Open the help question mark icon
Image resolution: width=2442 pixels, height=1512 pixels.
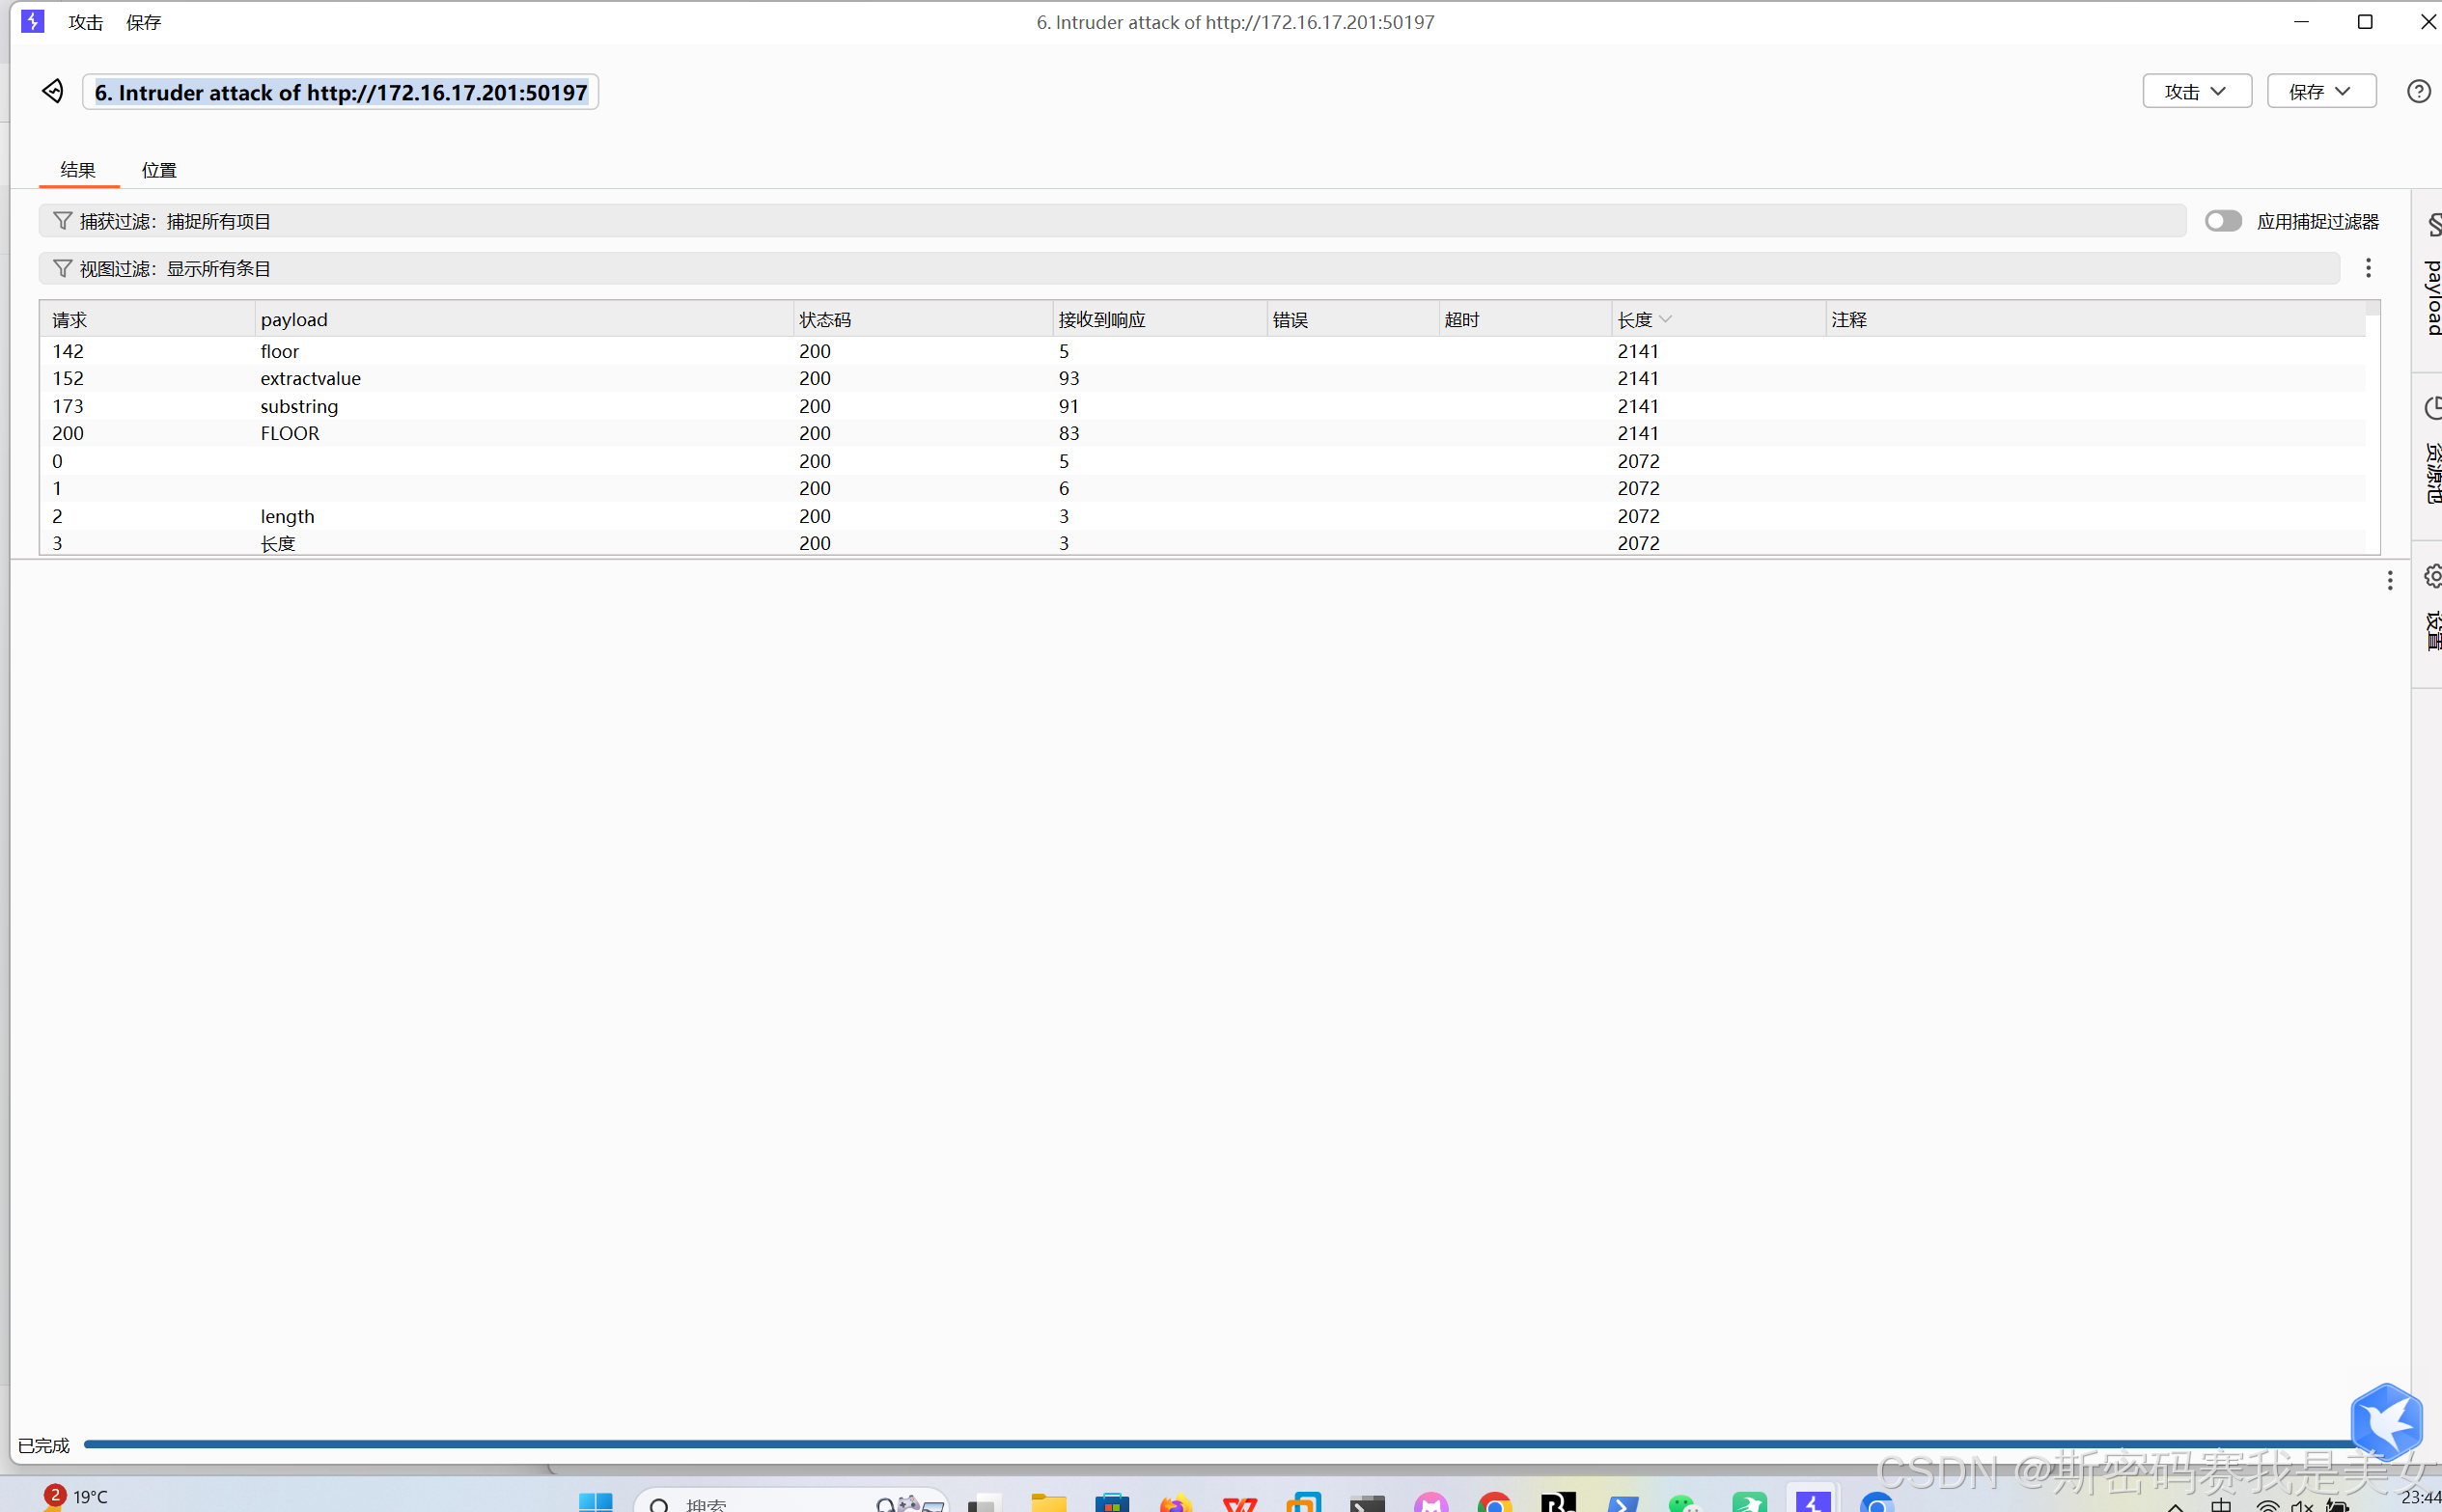2417,92
